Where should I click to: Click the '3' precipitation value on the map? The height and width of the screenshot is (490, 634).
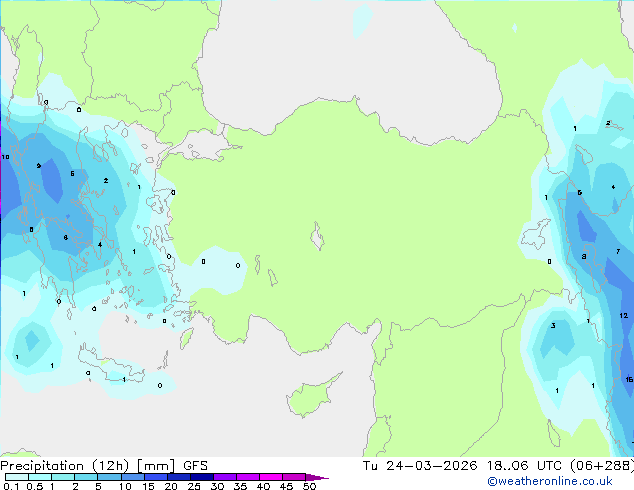(553, 325)
